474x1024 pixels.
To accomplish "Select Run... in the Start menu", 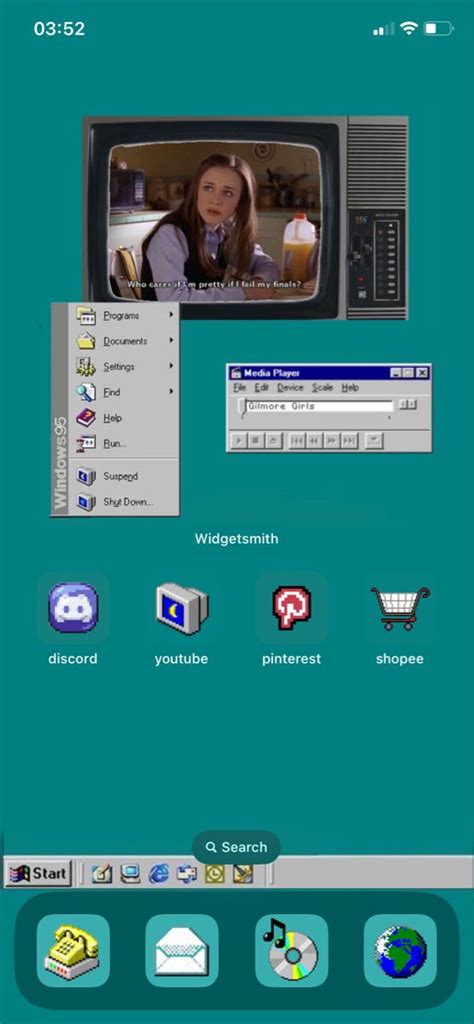I will pos(124,443).
